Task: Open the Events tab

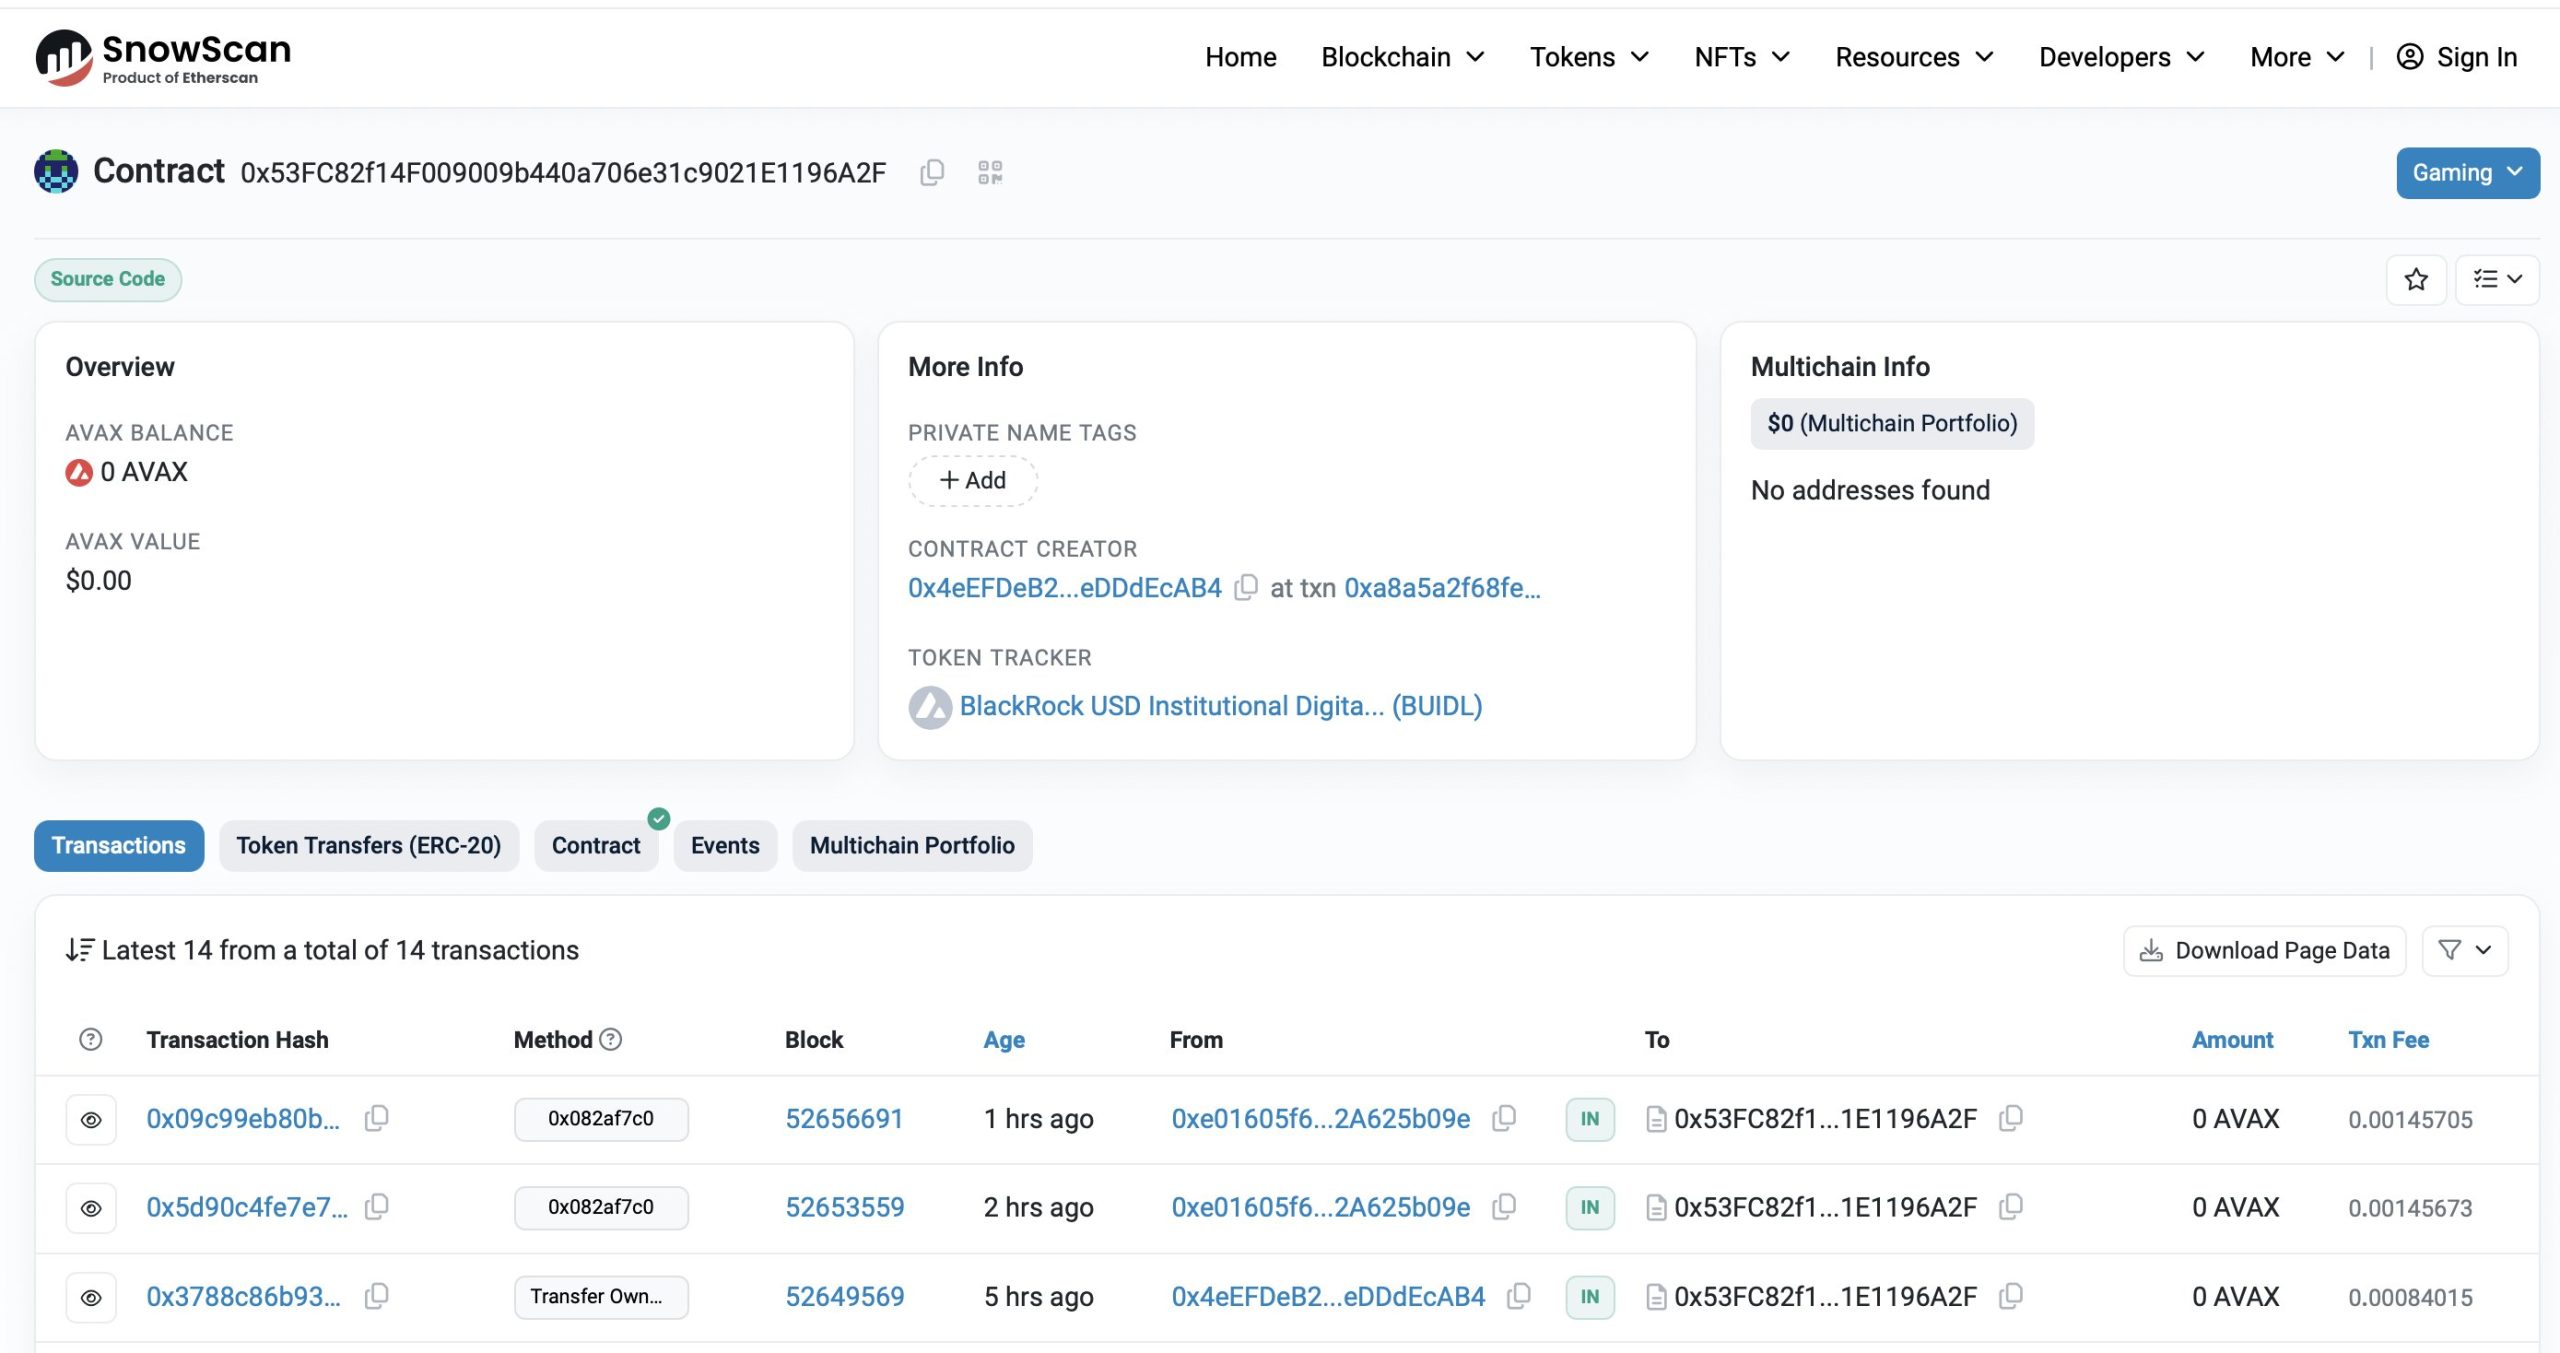Action: pos(724,846)
